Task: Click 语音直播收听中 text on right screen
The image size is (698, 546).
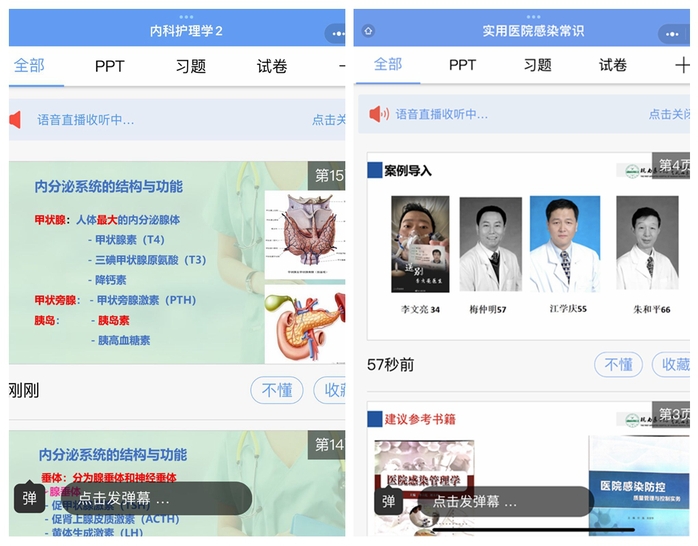Action: [x=442, y=114]
